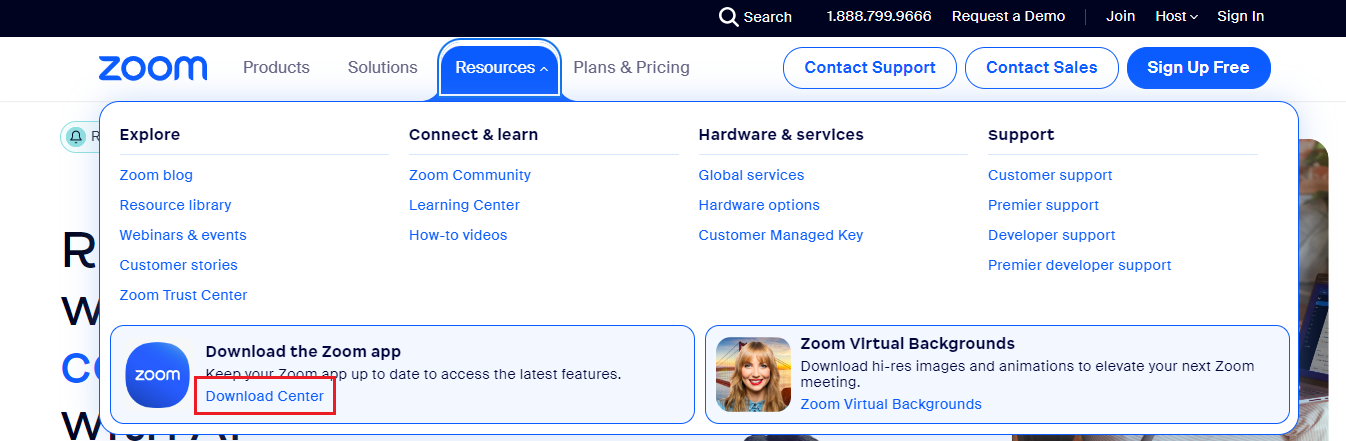Viewport: 1346px width, 441px height.
Task: Open the Zoom blog link
Action: (156, 175)
